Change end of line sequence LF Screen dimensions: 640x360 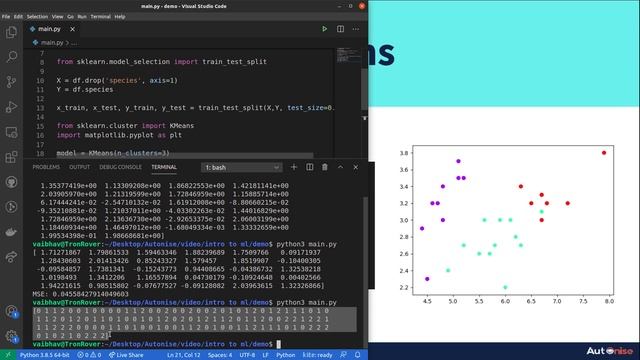click(x=265, y=355)
